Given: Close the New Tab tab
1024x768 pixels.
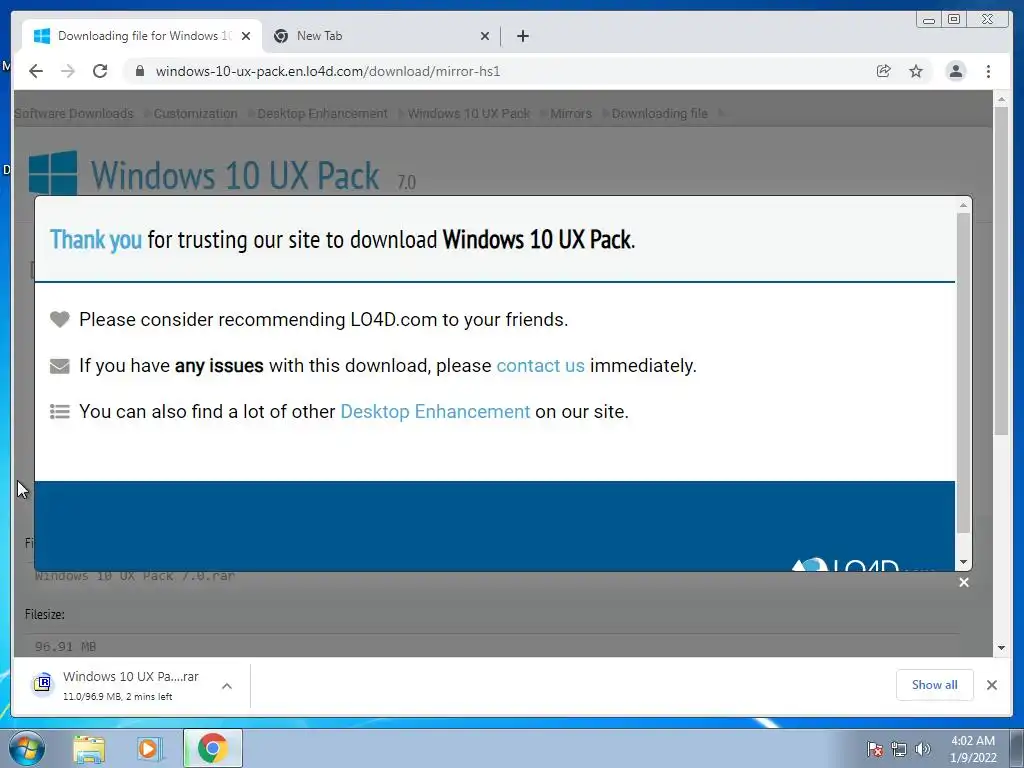Looking at the screenshot, I should (x=485, y=36).
